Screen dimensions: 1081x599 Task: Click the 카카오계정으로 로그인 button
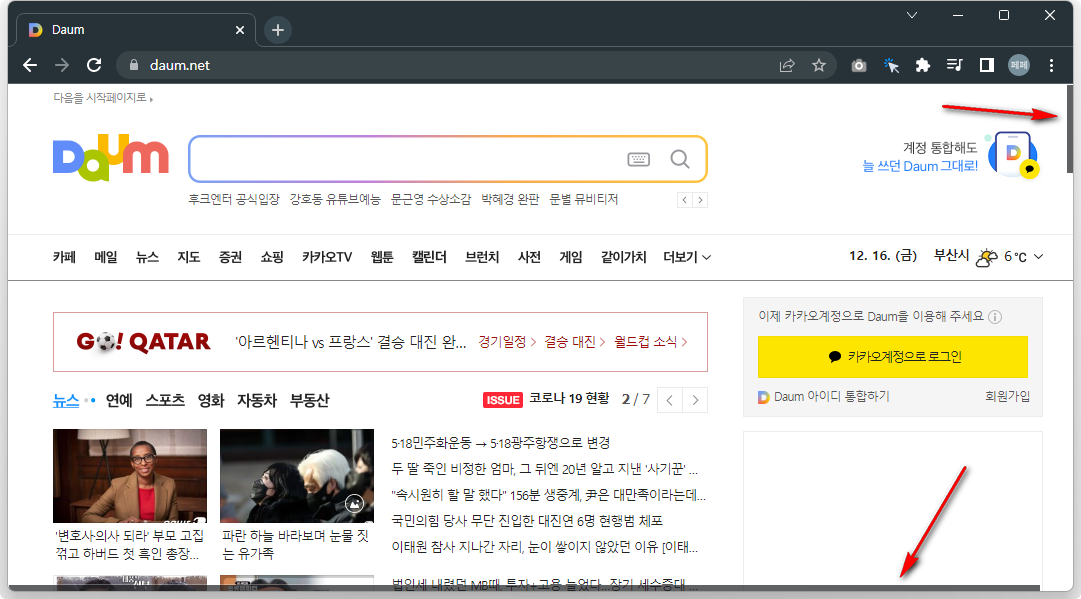click(x=893, y=357)
